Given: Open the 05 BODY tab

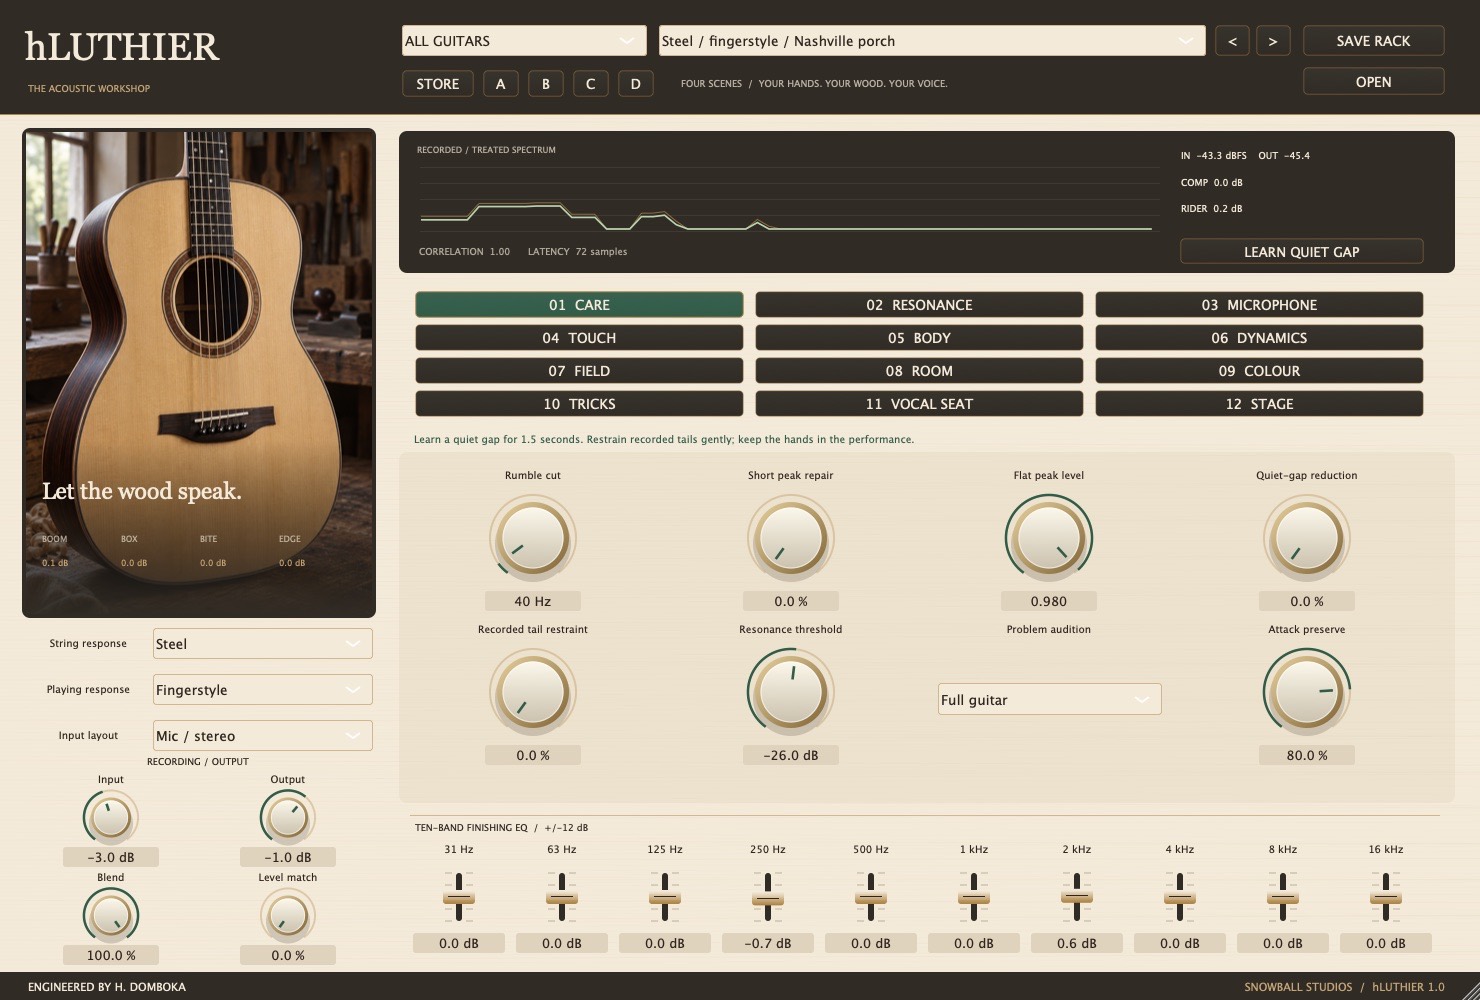Looking at the screenshot, I should [919, 338].
